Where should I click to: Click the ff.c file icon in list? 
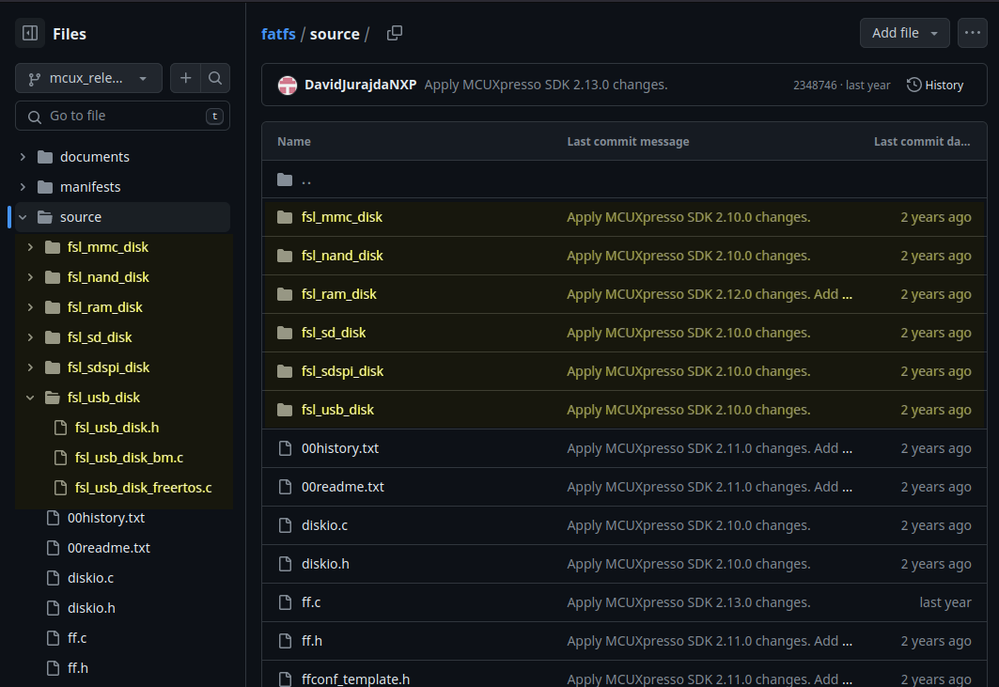coord(285,603)
